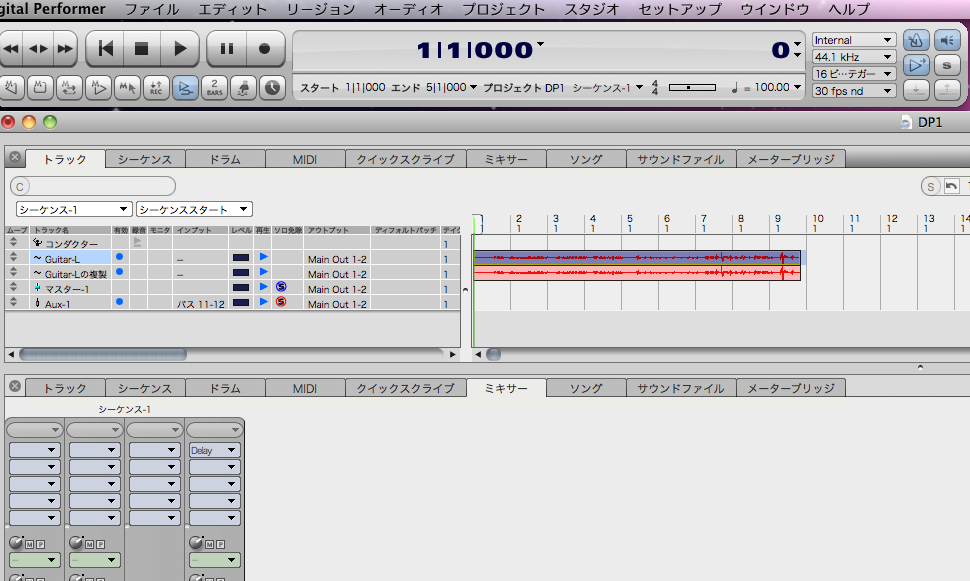Switch lower pane to ソング tab
Viewport: 970px width, 581px height.
pyautogui.click(x=586, y=388)
